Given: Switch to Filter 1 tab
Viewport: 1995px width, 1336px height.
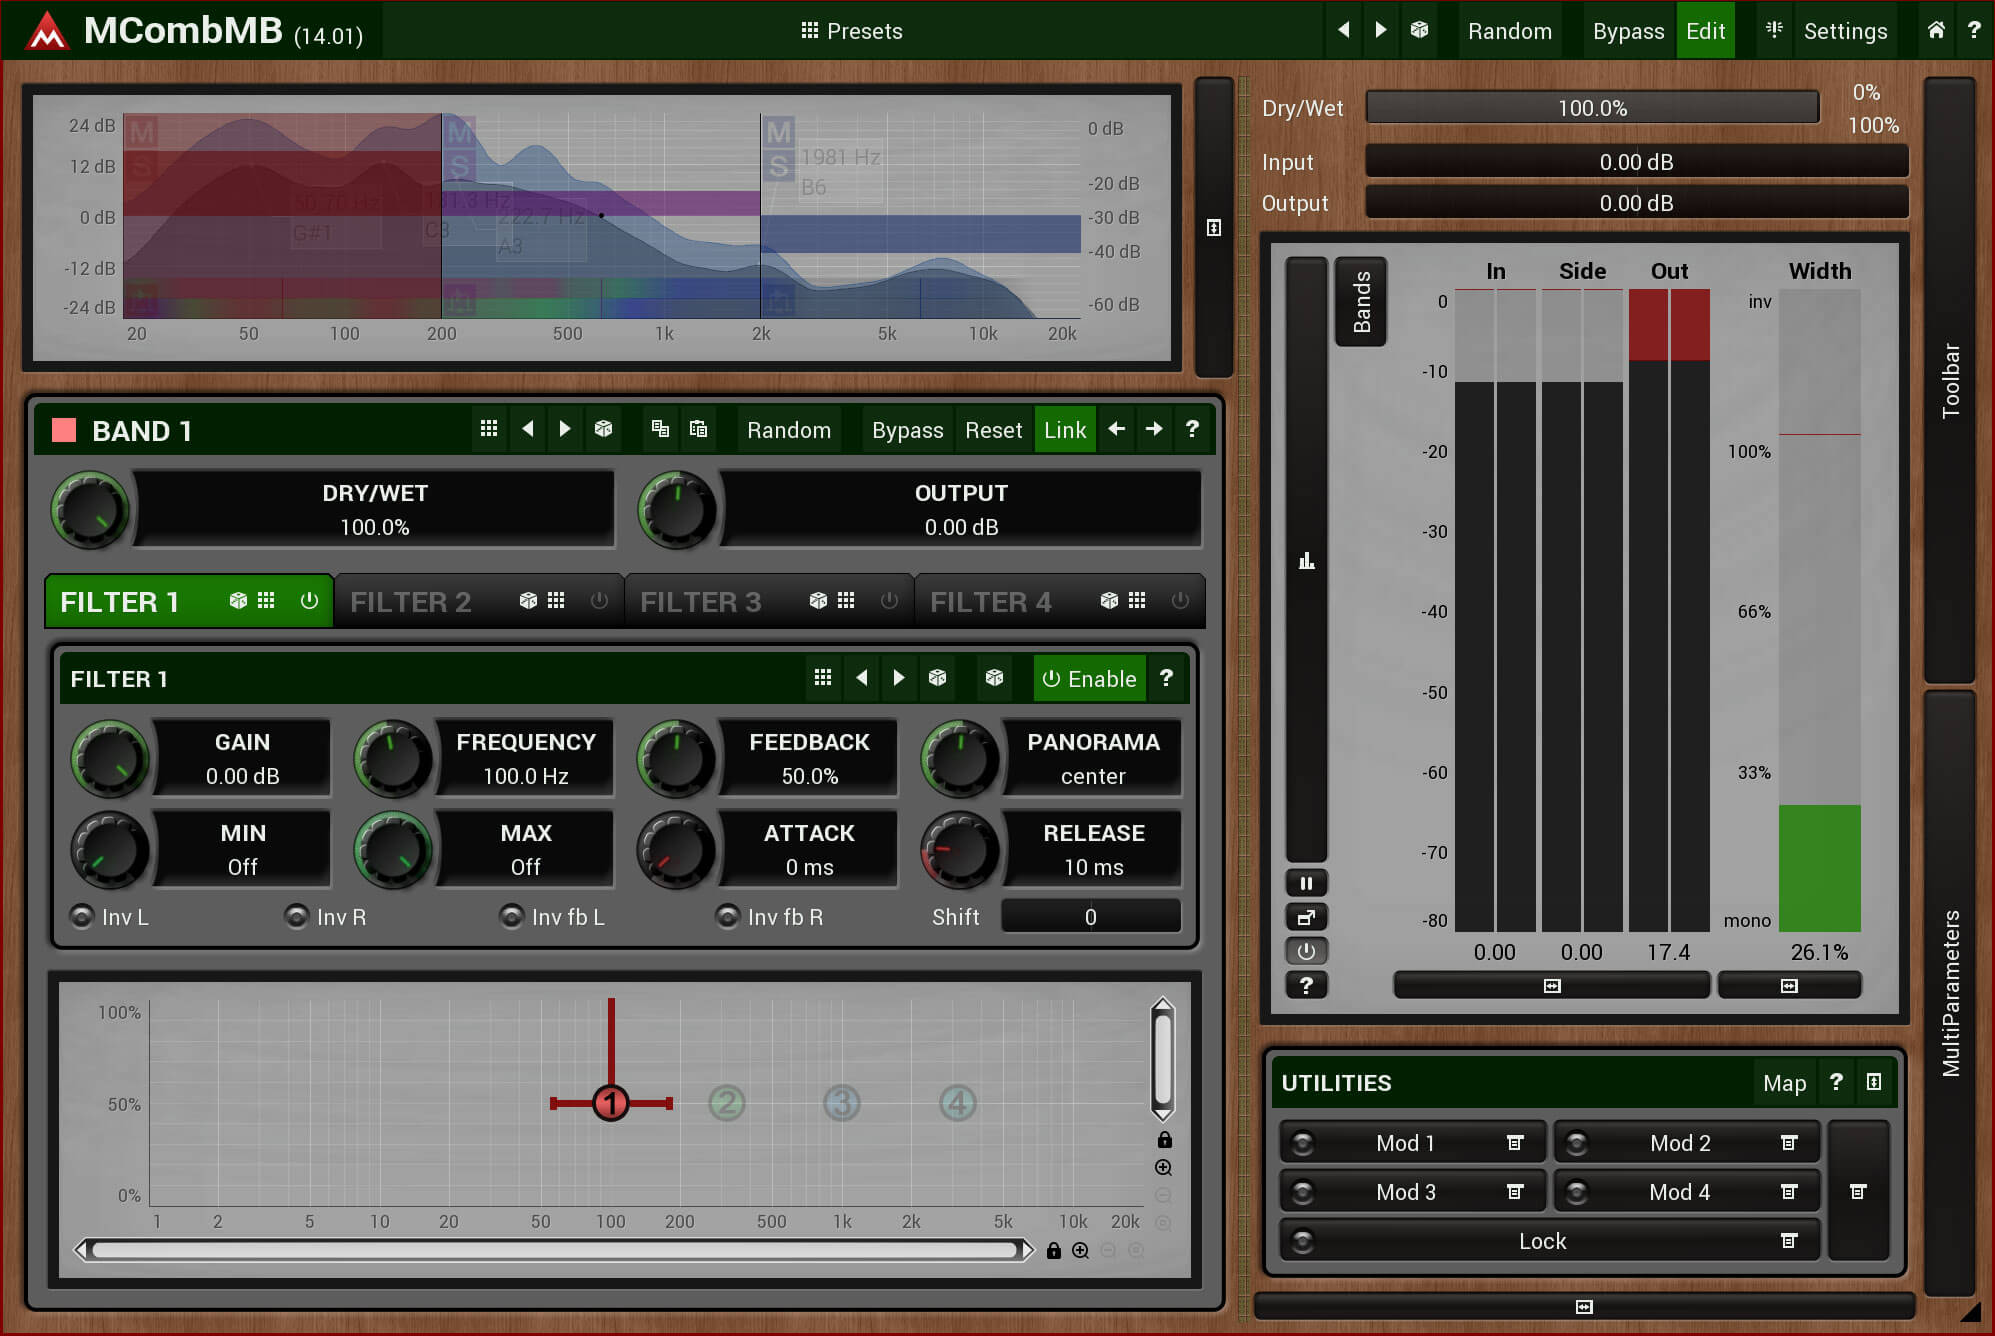Looking at the screenshot, I should (120, 601).
